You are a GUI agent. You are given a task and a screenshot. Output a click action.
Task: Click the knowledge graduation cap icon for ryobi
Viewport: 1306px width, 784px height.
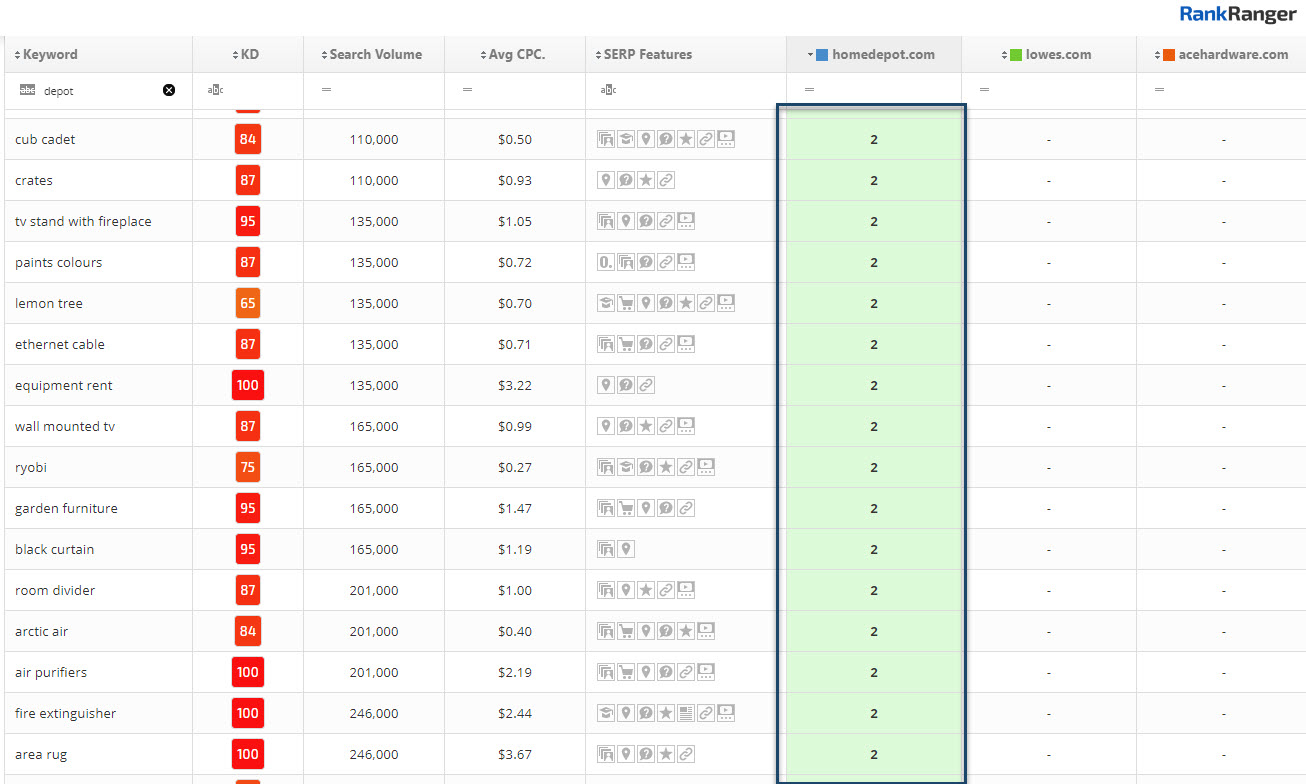[x=626, y=467]
